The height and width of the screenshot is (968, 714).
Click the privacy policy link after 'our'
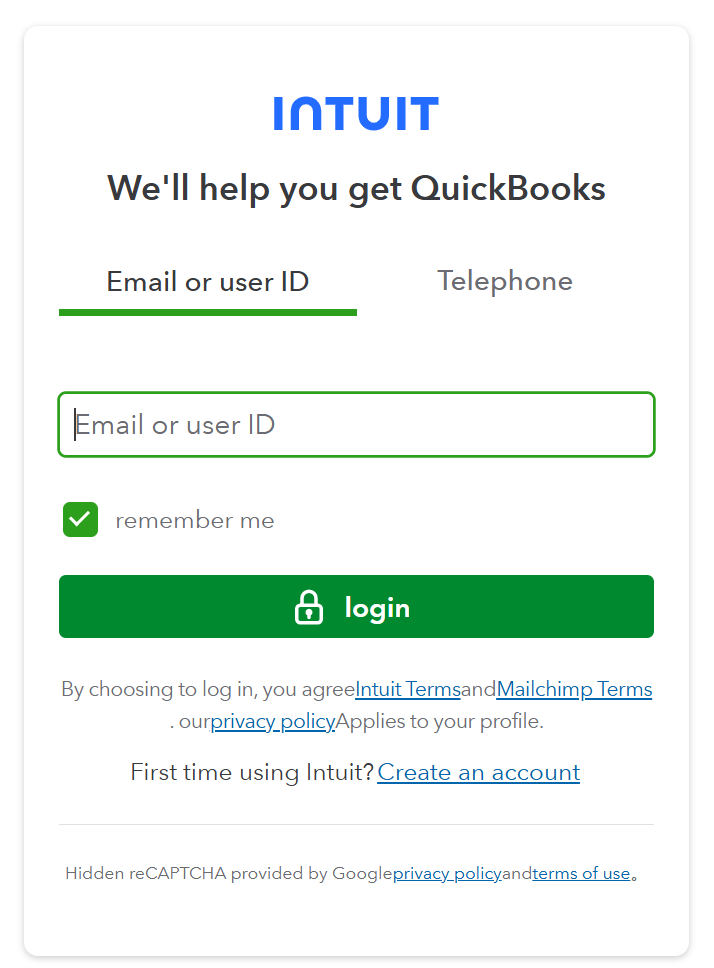pyautogui.click(x=272, y=721)
